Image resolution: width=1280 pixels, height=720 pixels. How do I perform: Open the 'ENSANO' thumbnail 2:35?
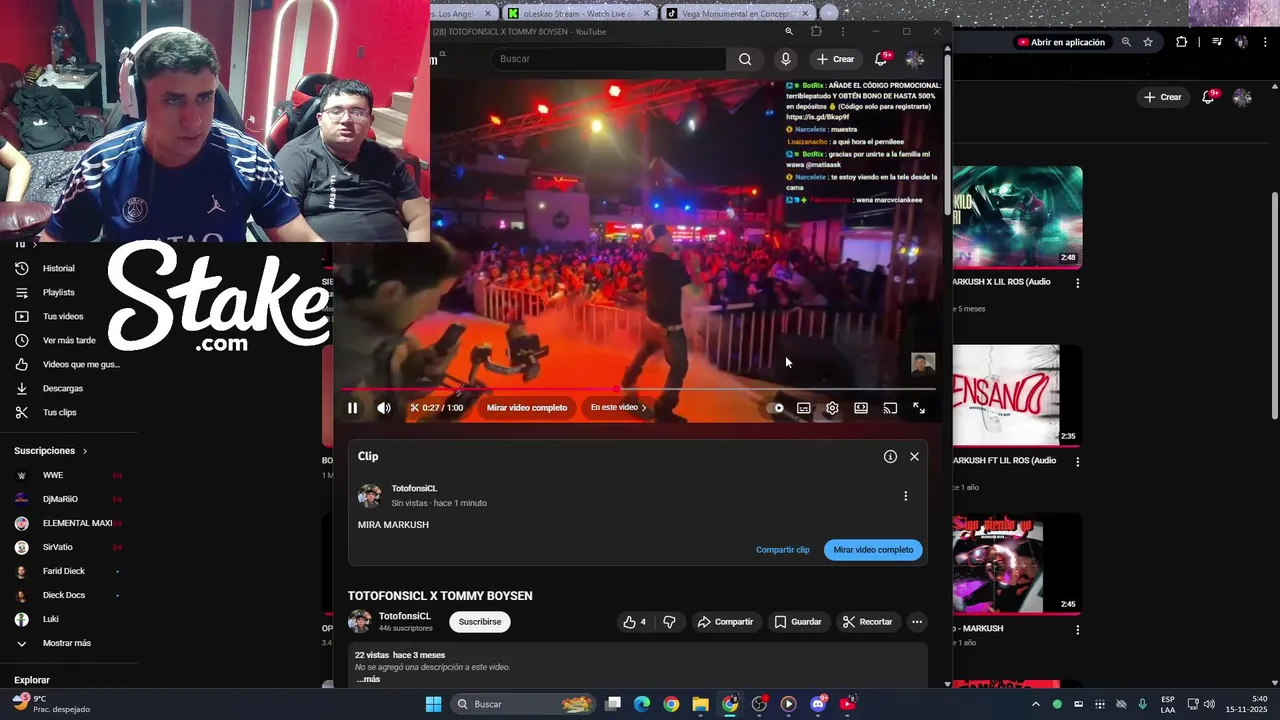[x=1017, y=396]
